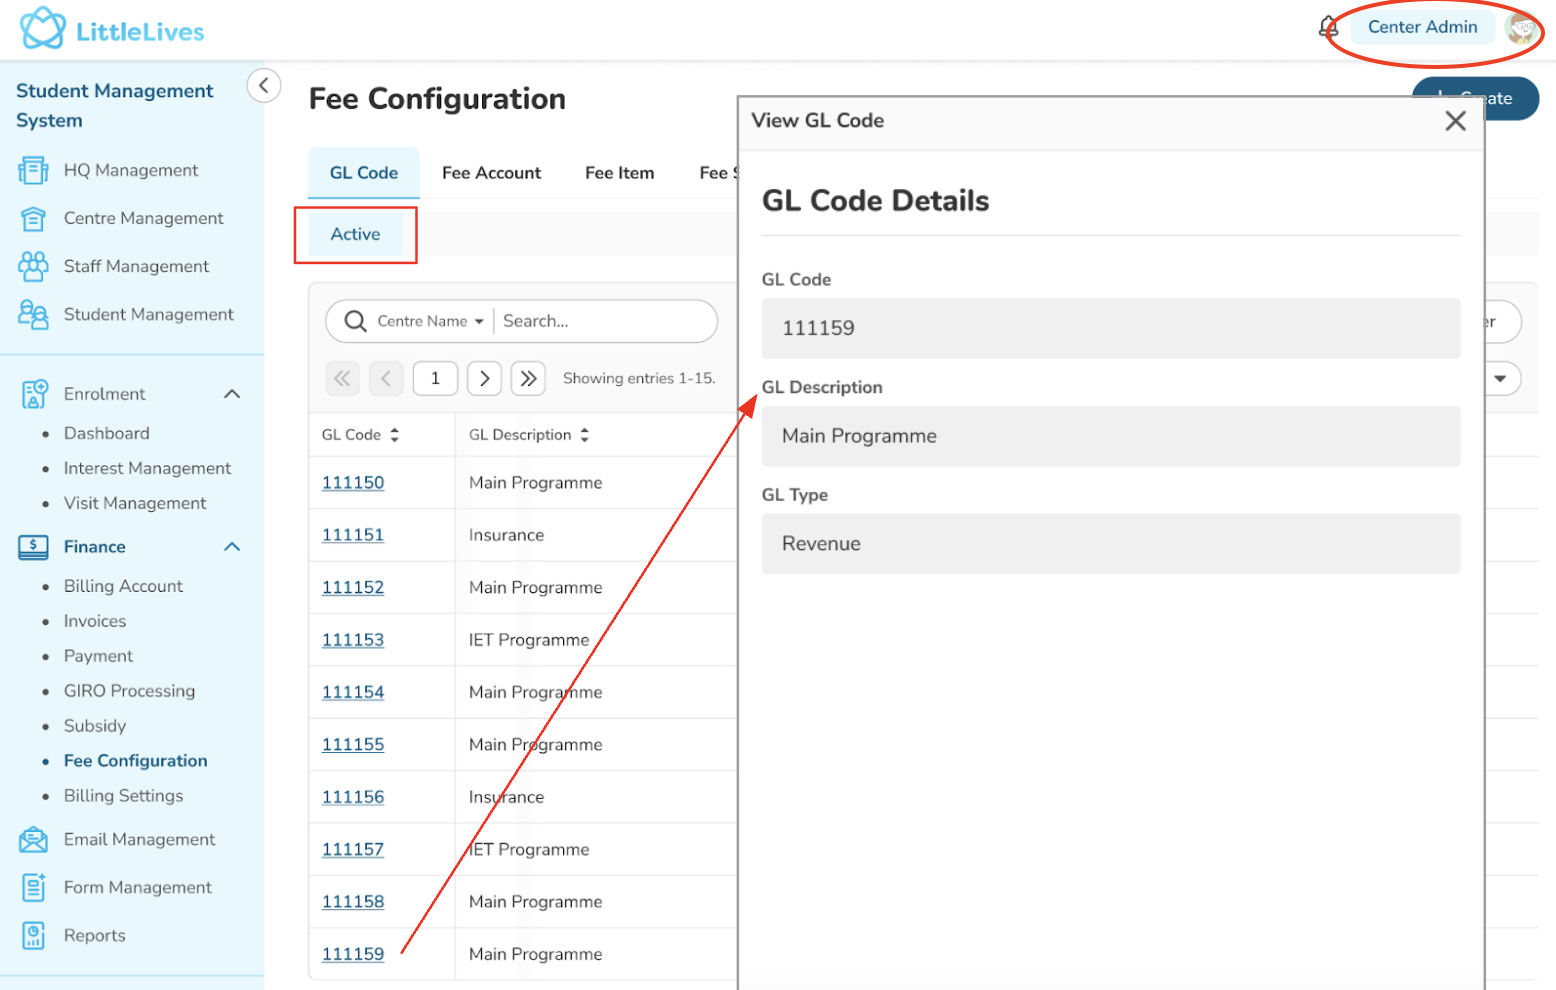
Task: Open GL code 111152
Action: tap(353, 588)
